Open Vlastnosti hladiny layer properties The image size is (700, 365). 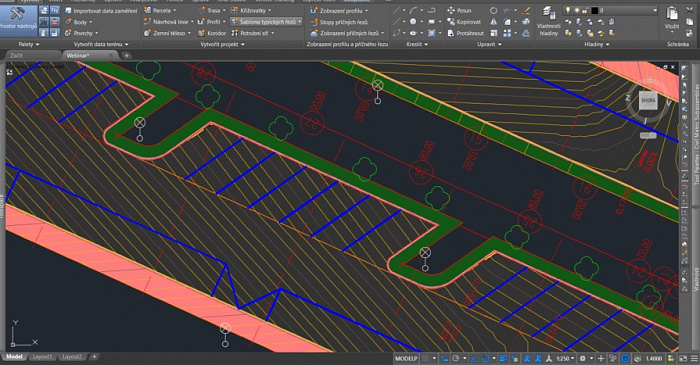pos(549,21)
